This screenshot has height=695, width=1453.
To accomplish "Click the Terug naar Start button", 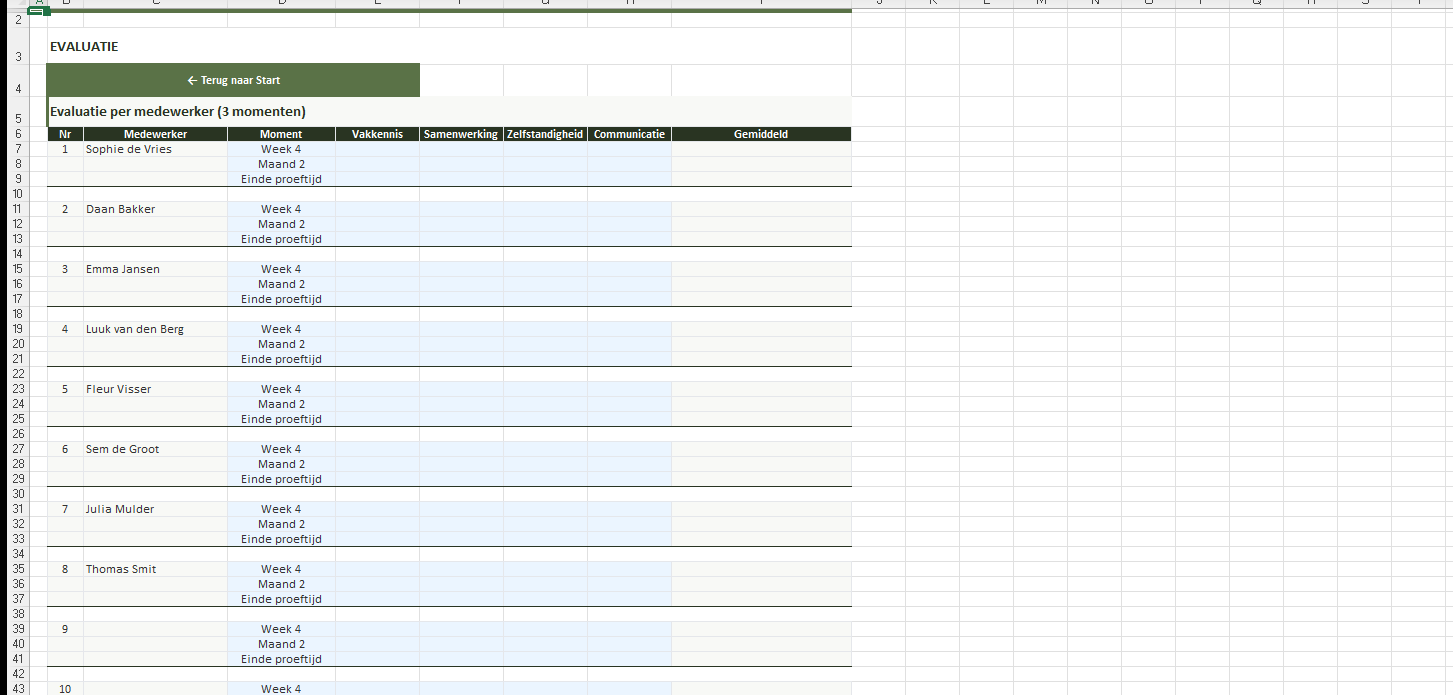I will (233, 80).
